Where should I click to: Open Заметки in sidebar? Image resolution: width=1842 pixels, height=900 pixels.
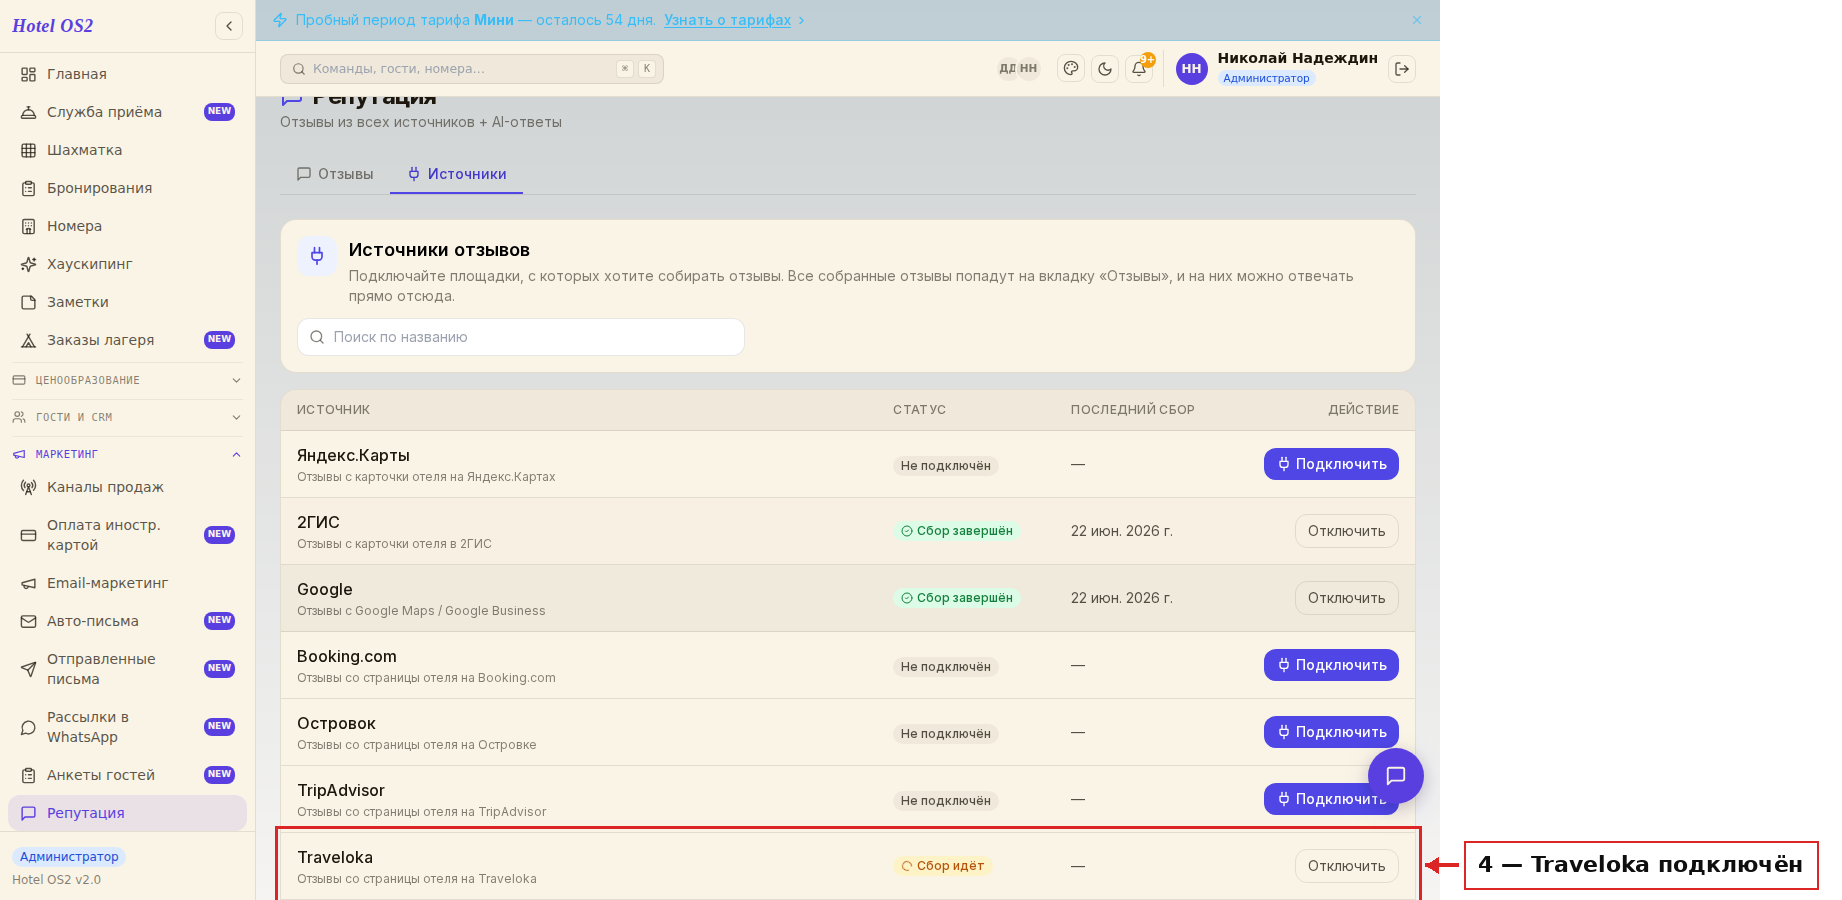click(127, 302)
